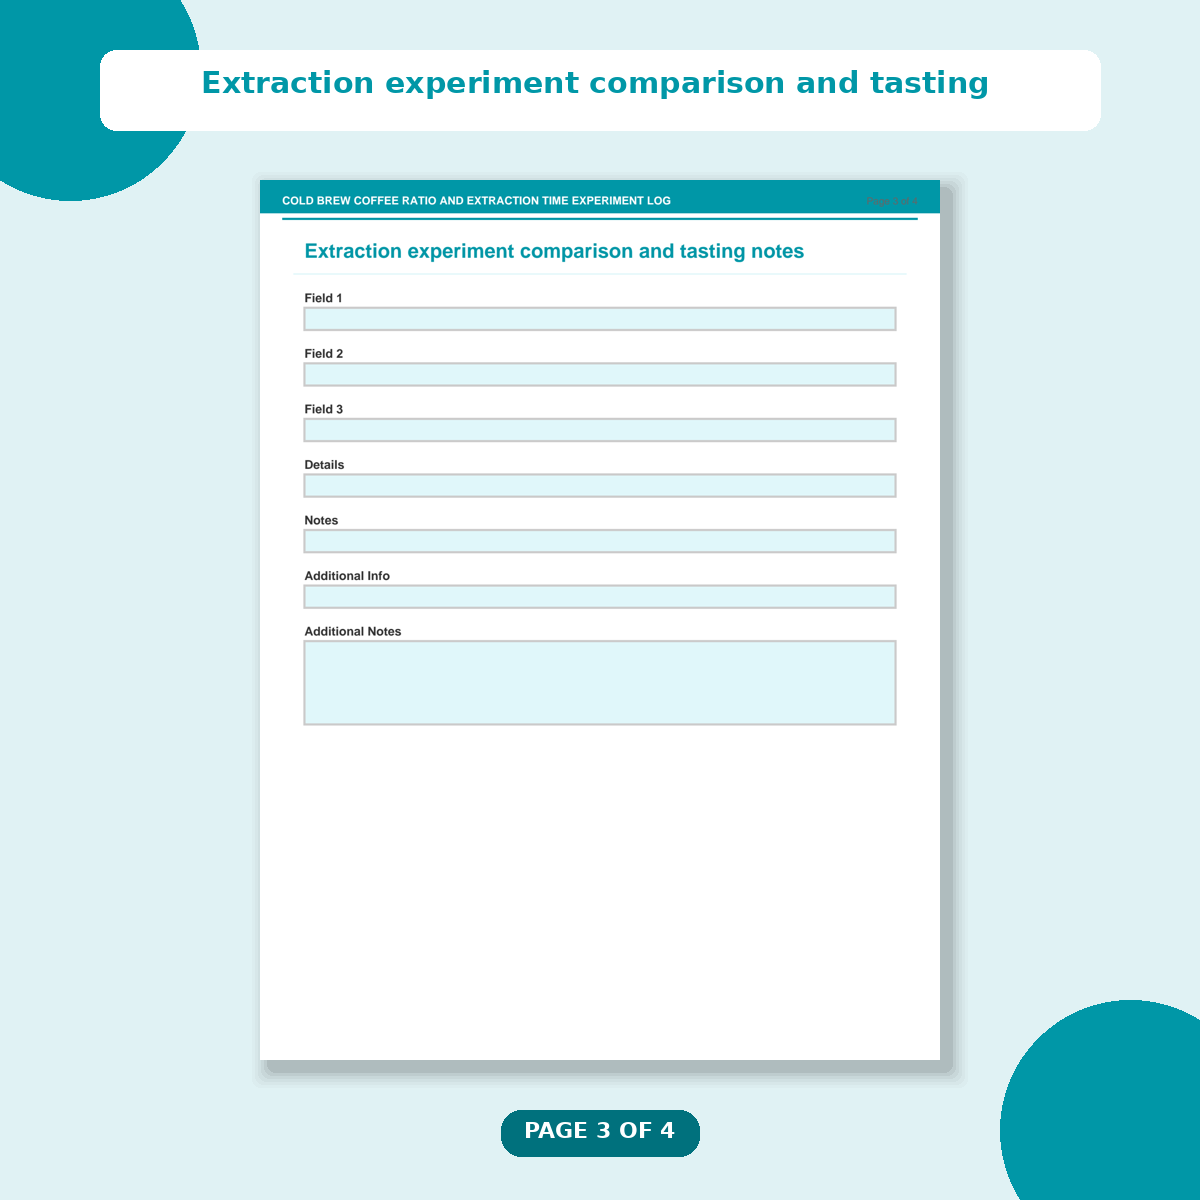The height and width of the screenshot is (1200, 1200).
Task: Focus the Field 2 text box
Action: tap(600, 375)
